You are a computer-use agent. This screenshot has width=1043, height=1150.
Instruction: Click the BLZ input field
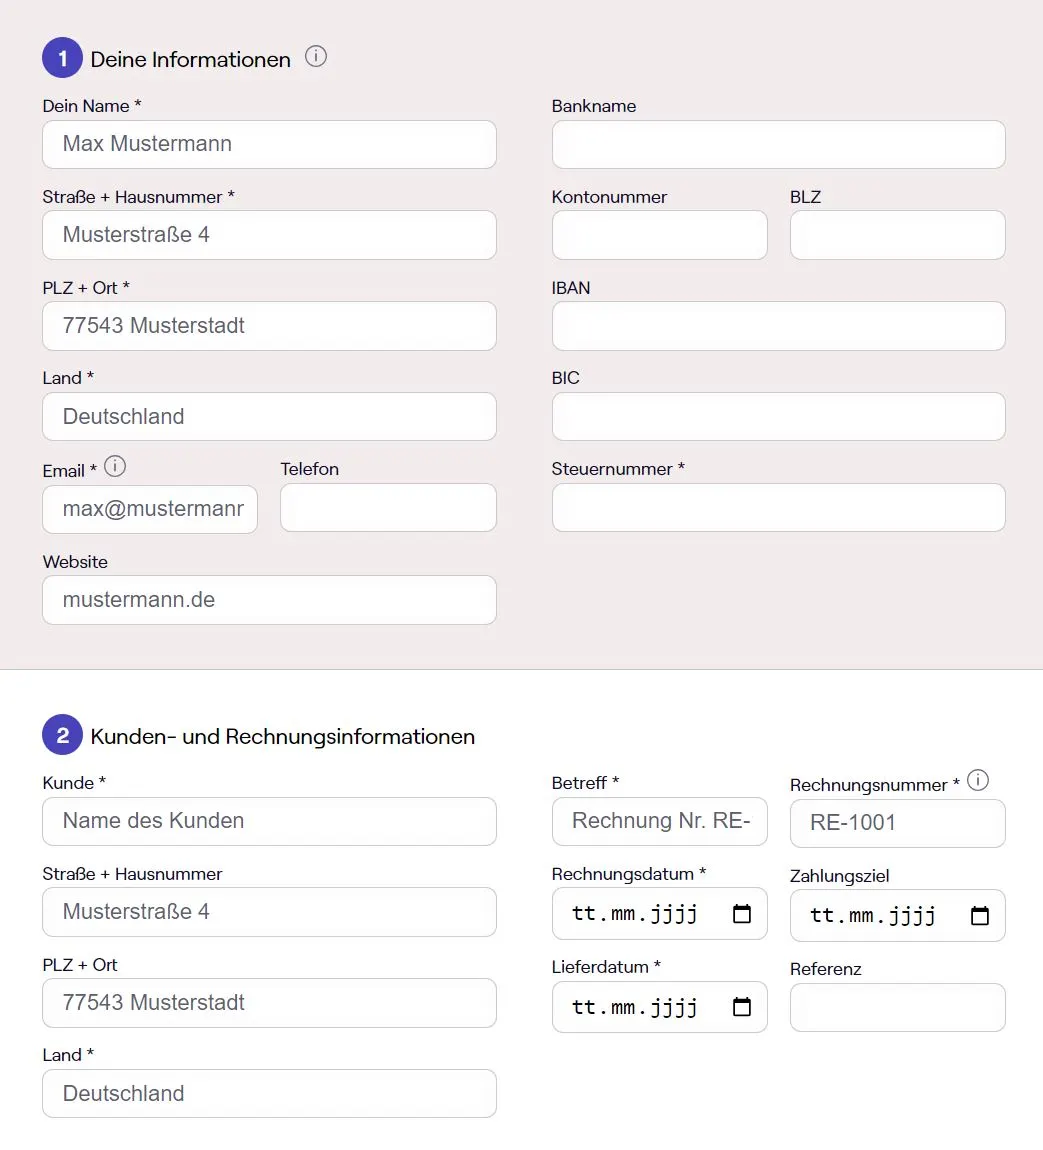tap(897, 235)
